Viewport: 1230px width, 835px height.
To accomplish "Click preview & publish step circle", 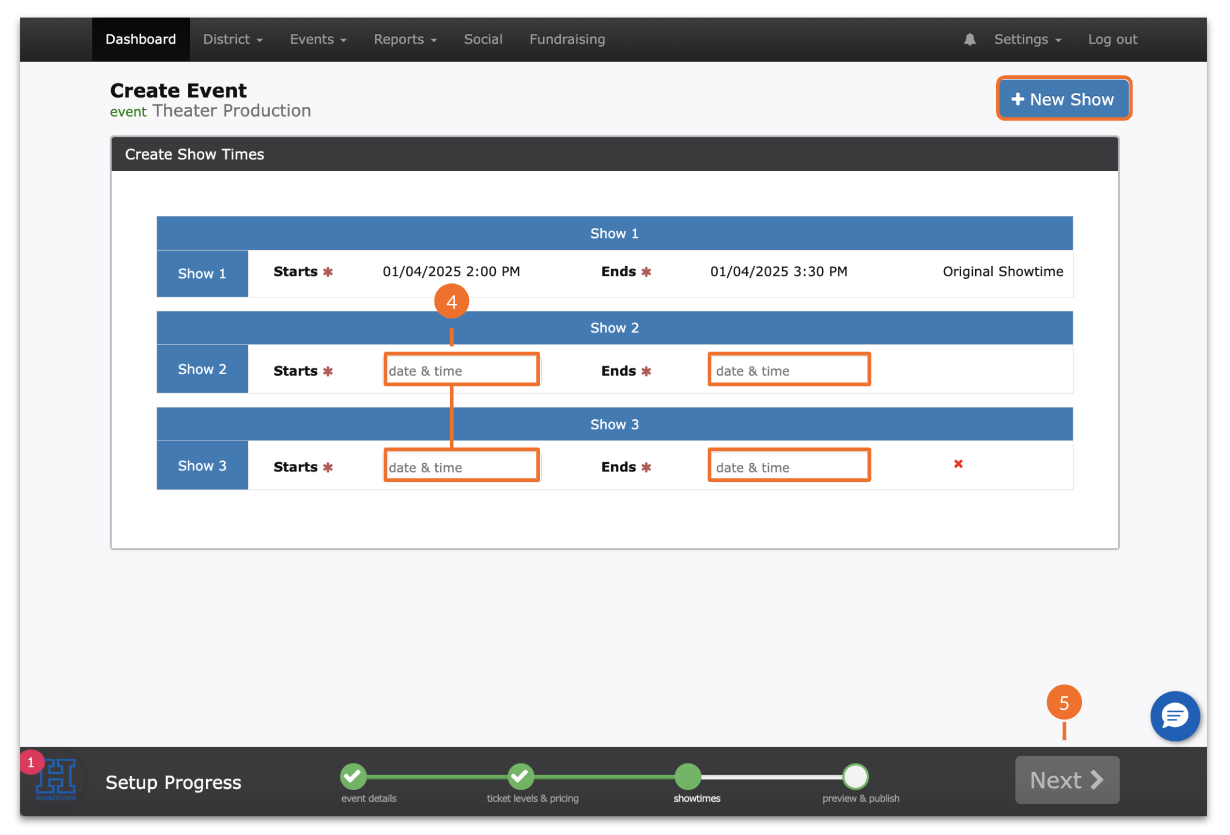I will (x=855, y=777).
